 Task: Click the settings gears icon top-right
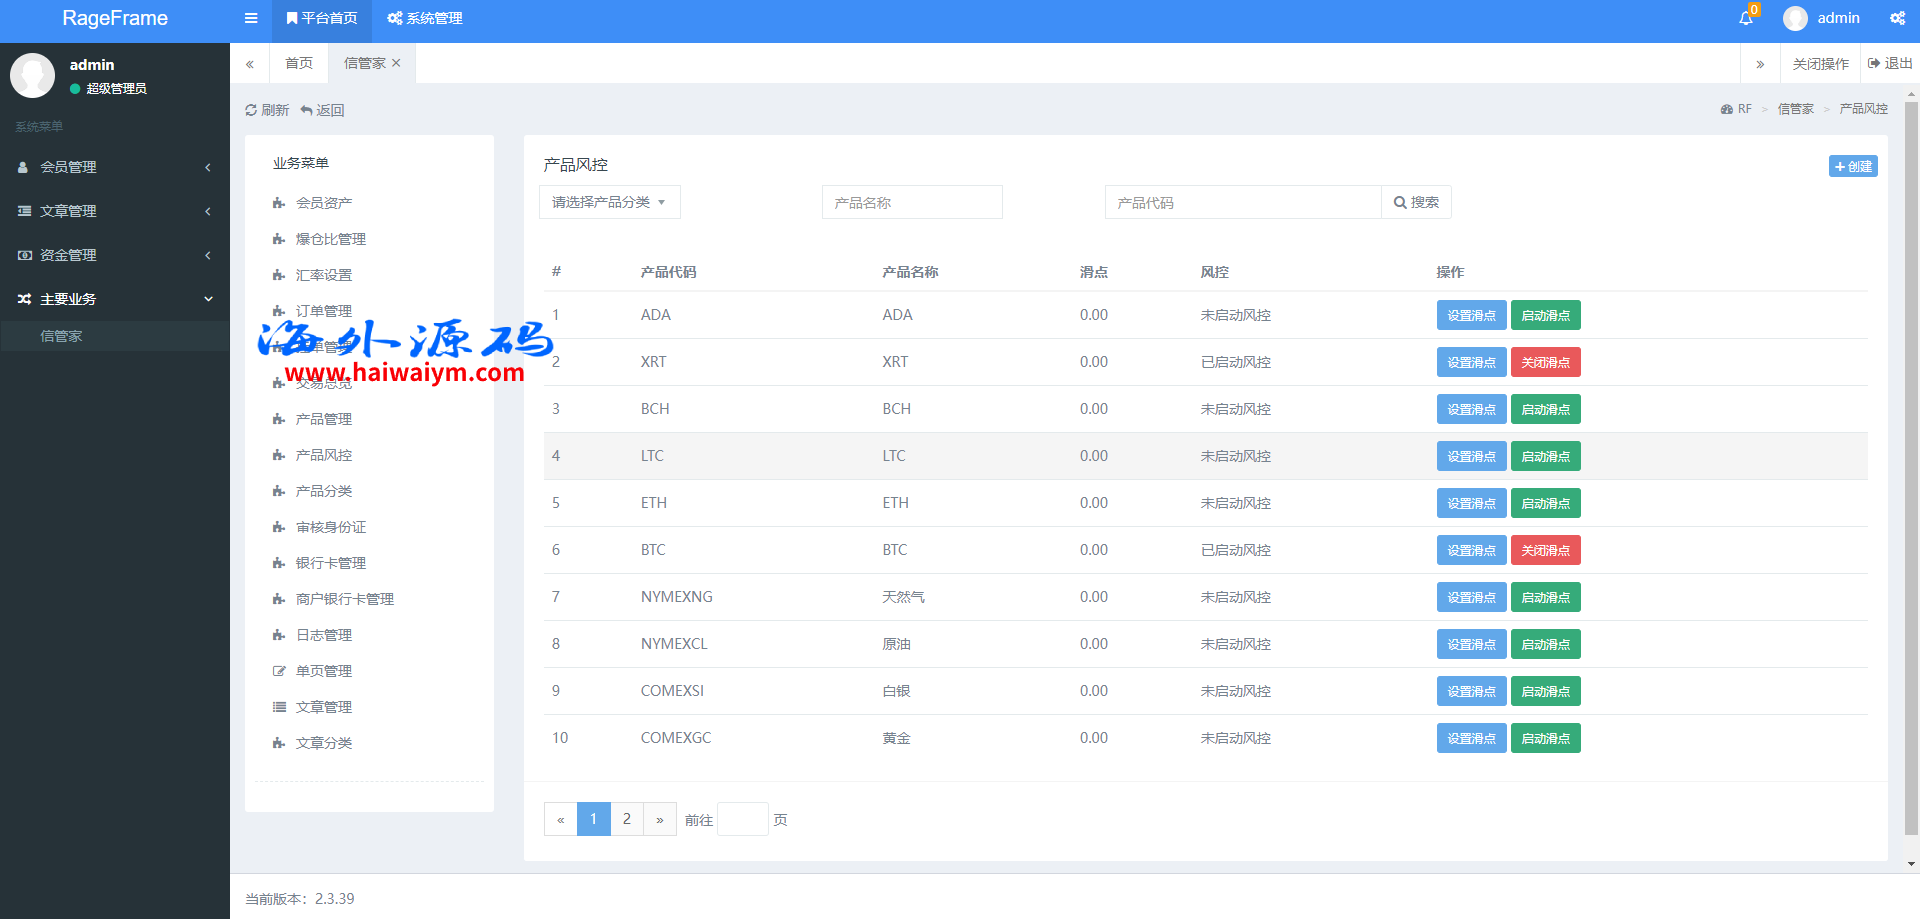(x=1897, y=18)
